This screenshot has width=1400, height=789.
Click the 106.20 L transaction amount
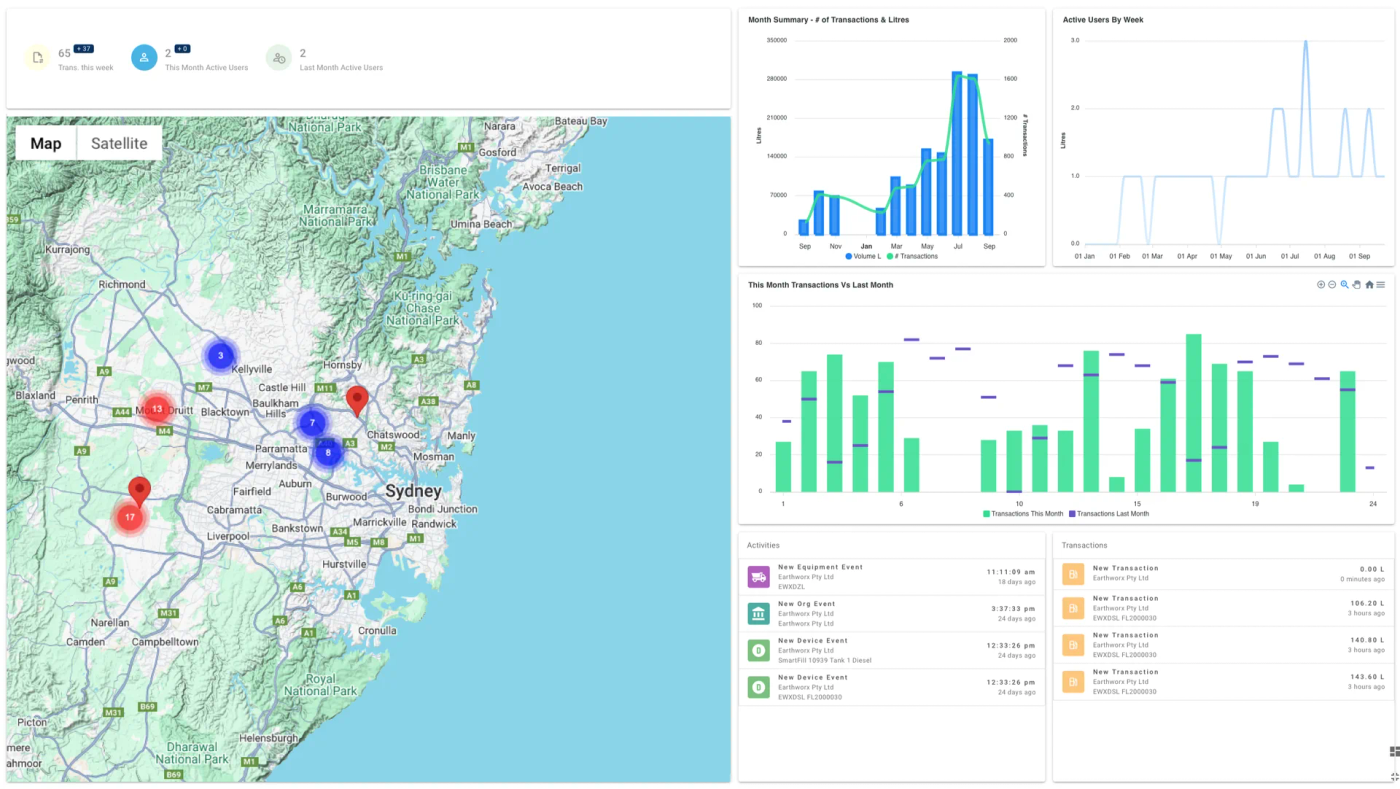tap(1367, 603)
